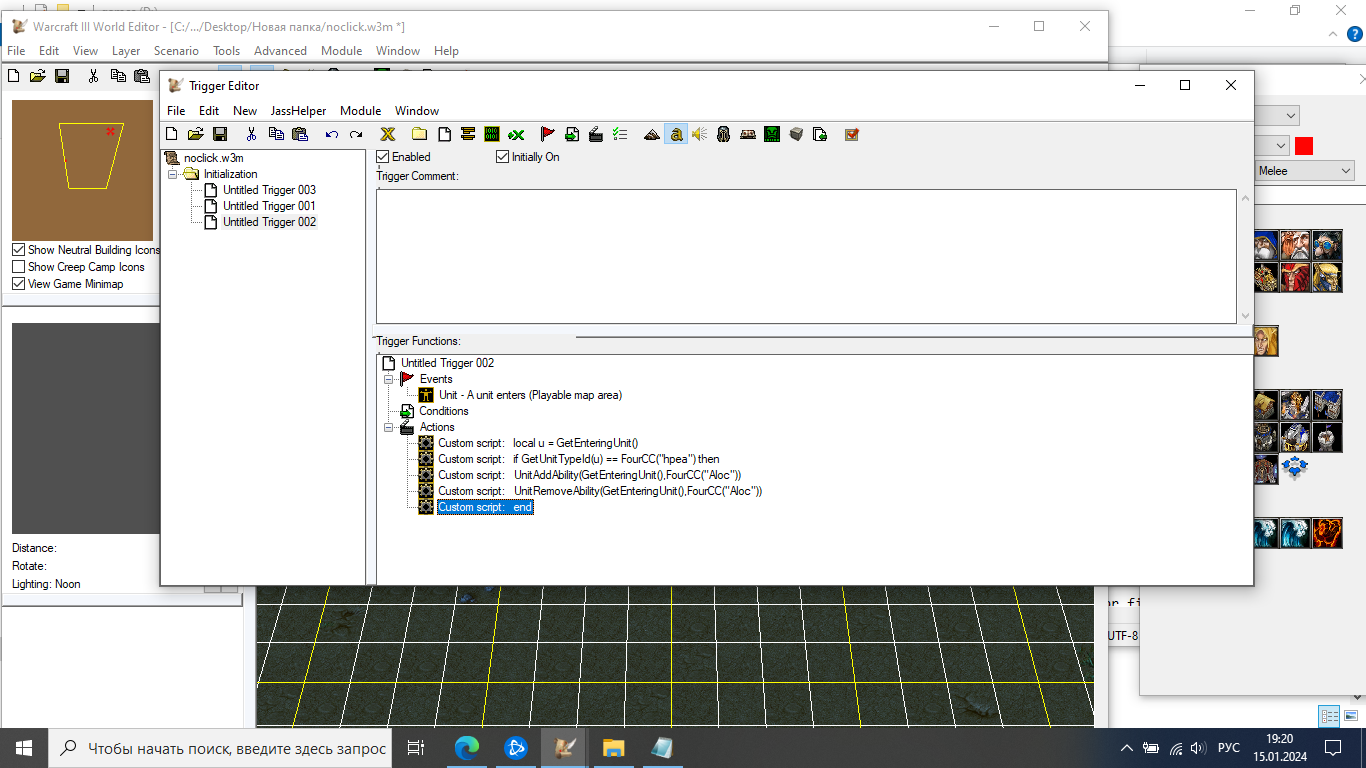
Task: Click the green checklist icon in toolbar
Action: (619, 134)
